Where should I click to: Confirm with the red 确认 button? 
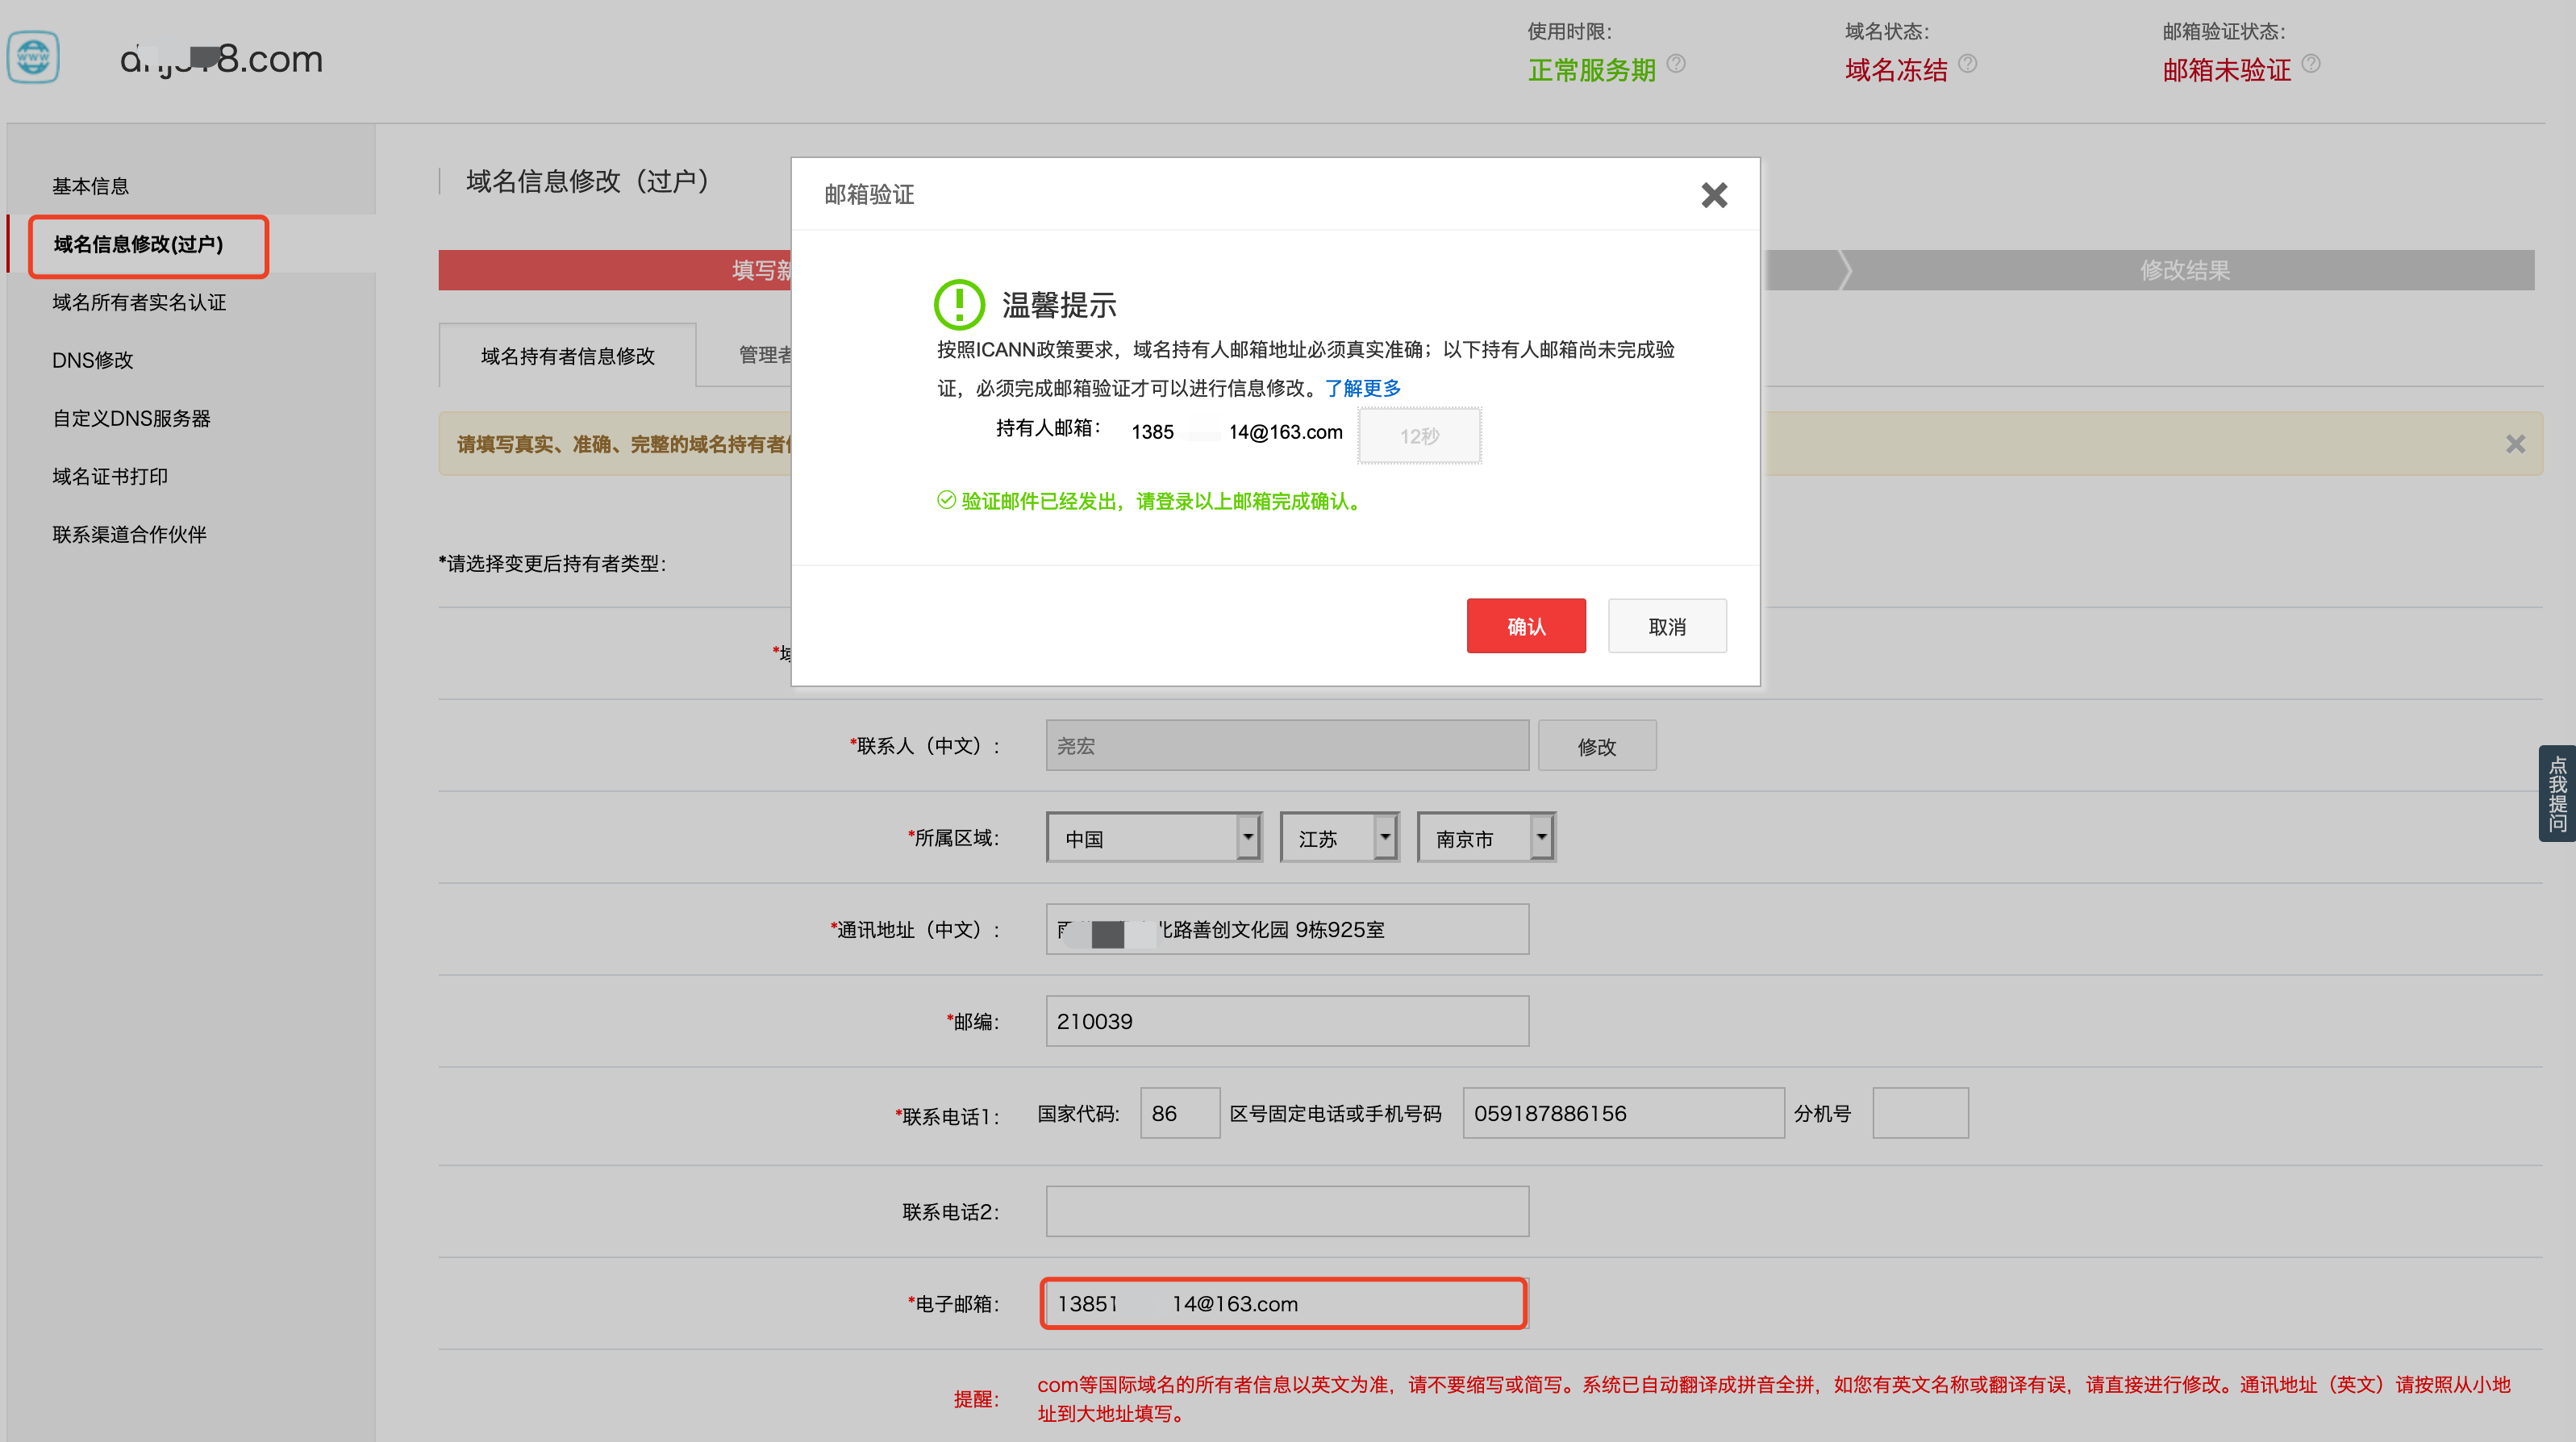[x=1526, y=626]
